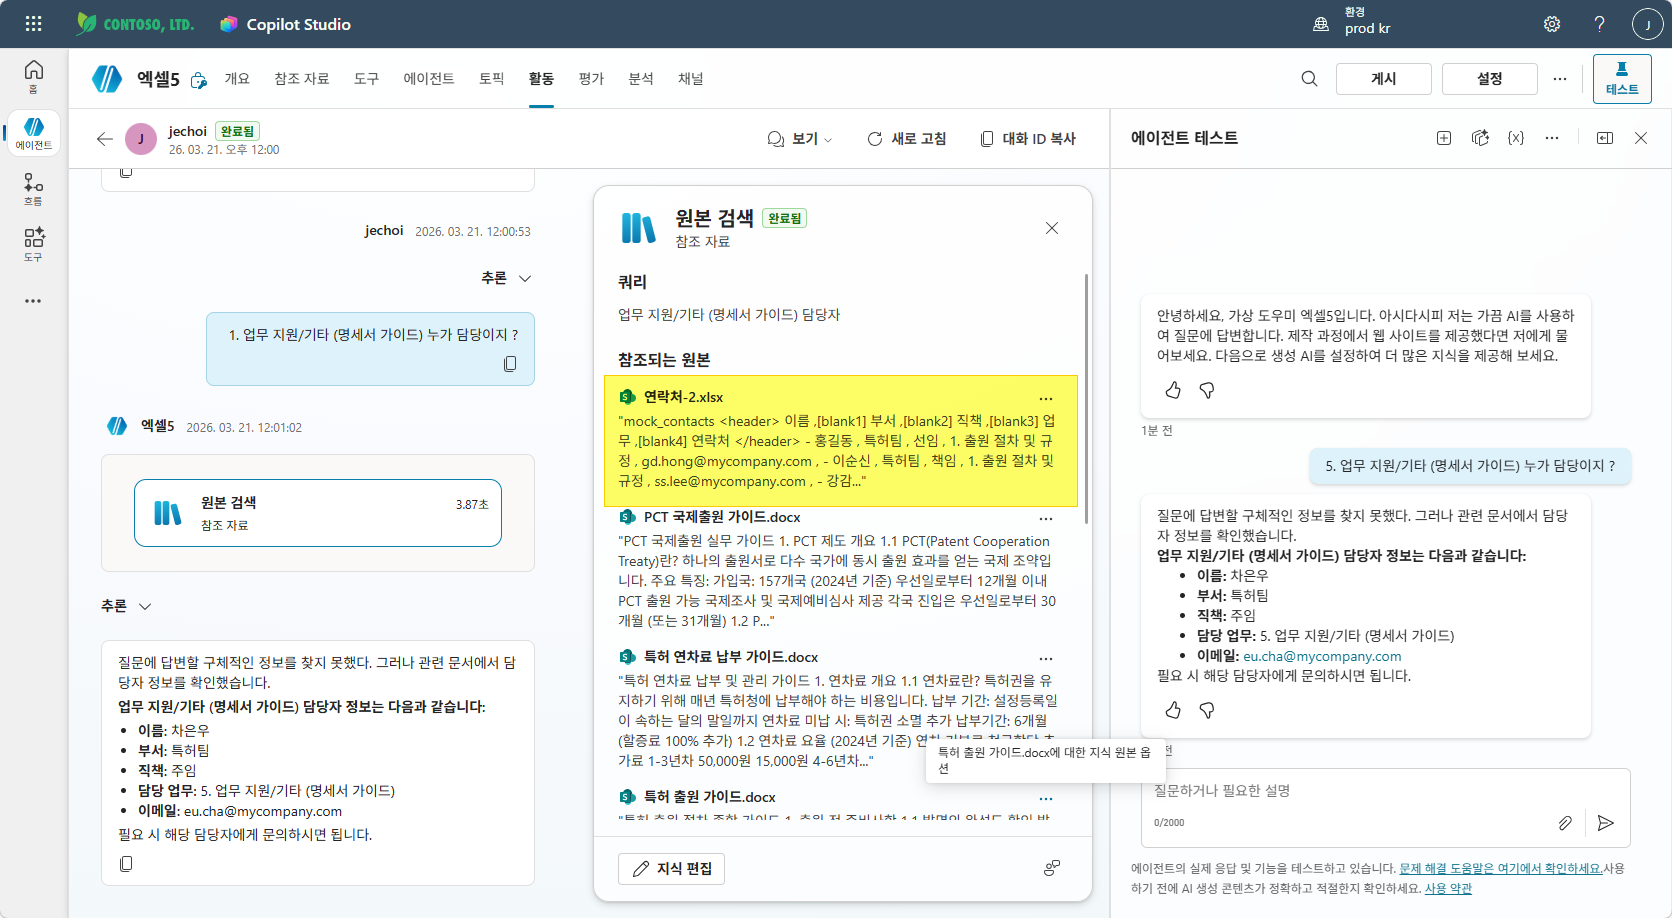Give thumbs up to the agent greeting
Image resolution: width=1672 pixels, height=918 pixels.
(1172, 390)
